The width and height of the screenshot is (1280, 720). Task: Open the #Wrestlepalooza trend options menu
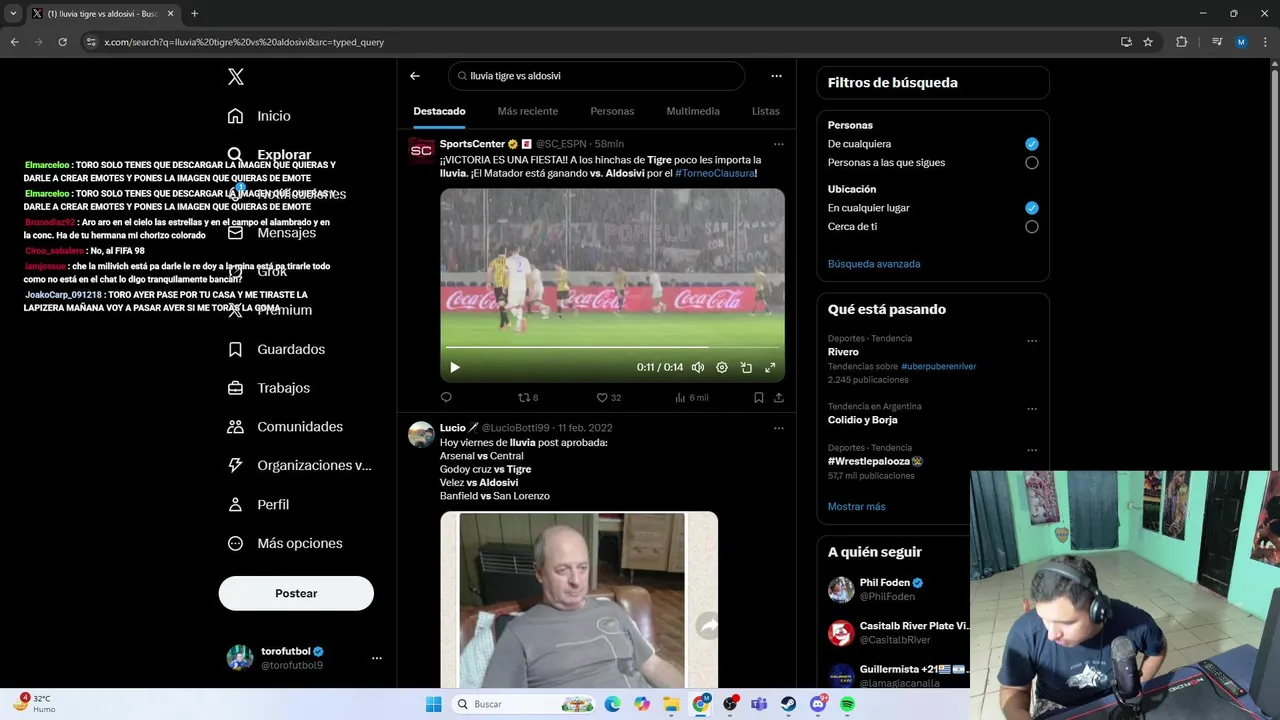coord(1032,451)
